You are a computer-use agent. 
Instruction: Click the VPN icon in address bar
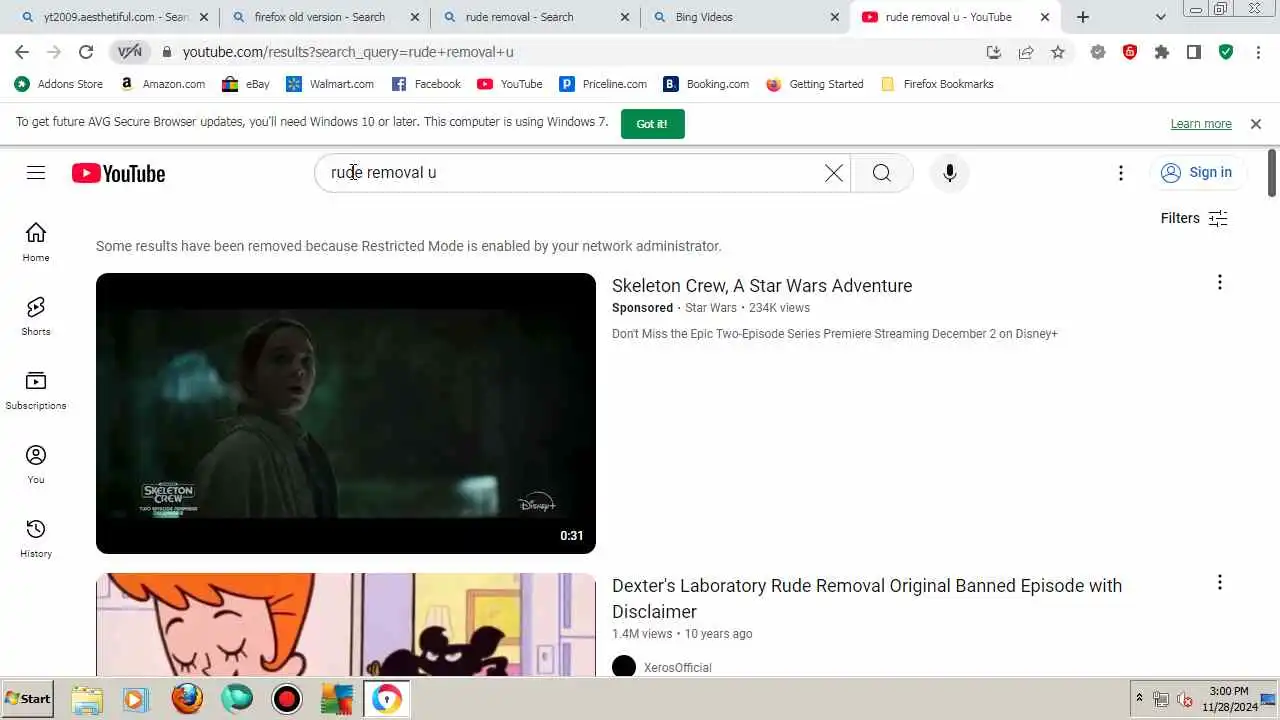(130, 52)
